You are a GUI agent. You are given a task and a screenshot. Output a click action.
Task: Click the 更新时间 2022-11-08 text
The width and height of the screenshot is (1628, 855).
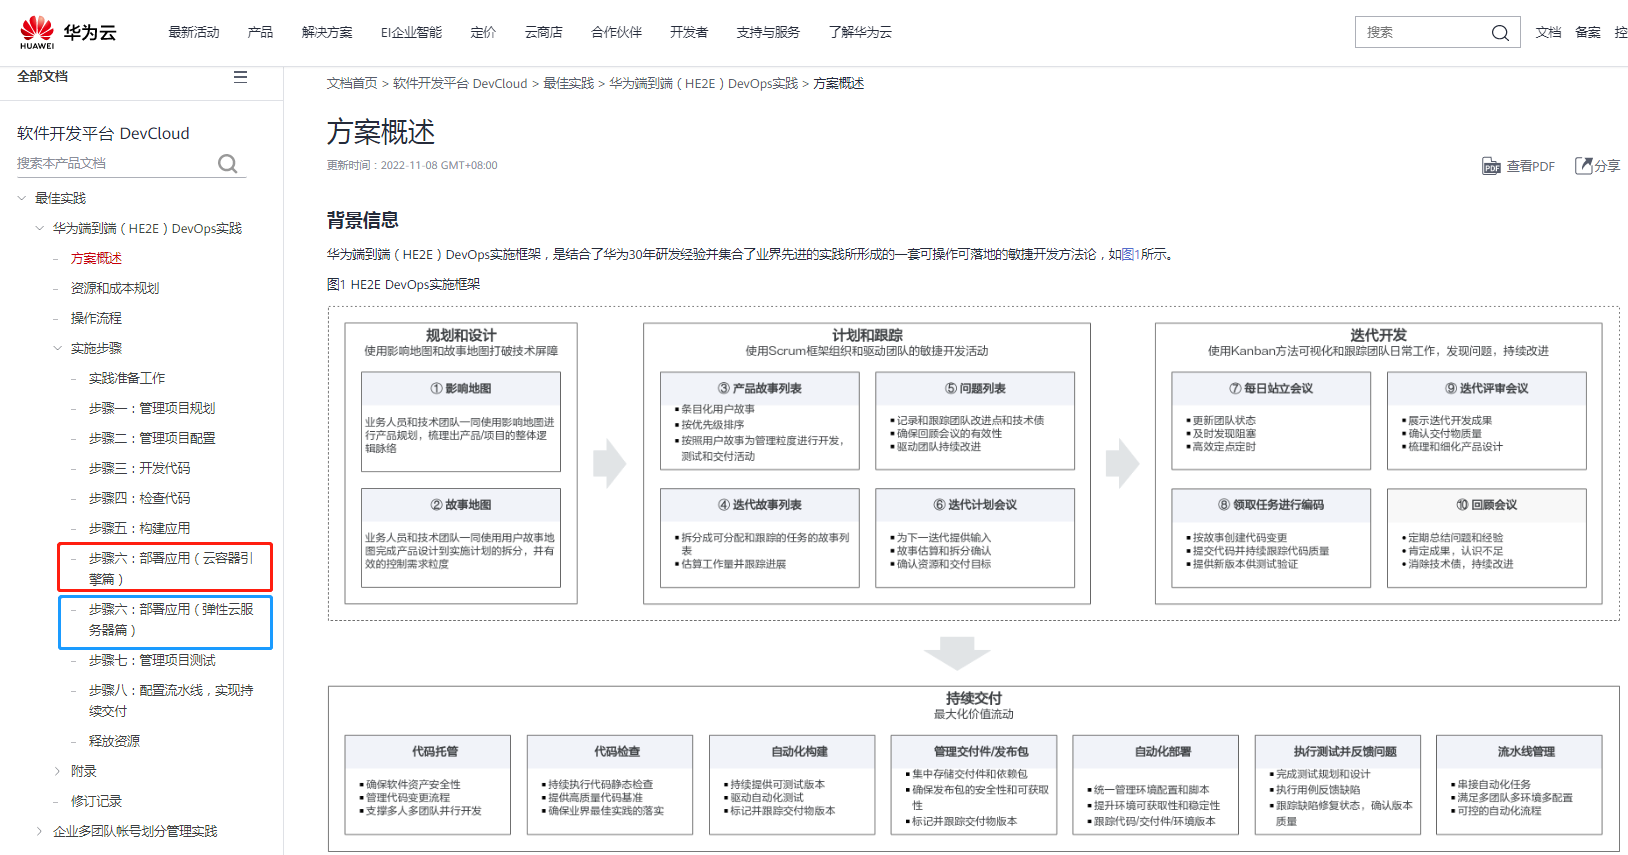point(412,165)
